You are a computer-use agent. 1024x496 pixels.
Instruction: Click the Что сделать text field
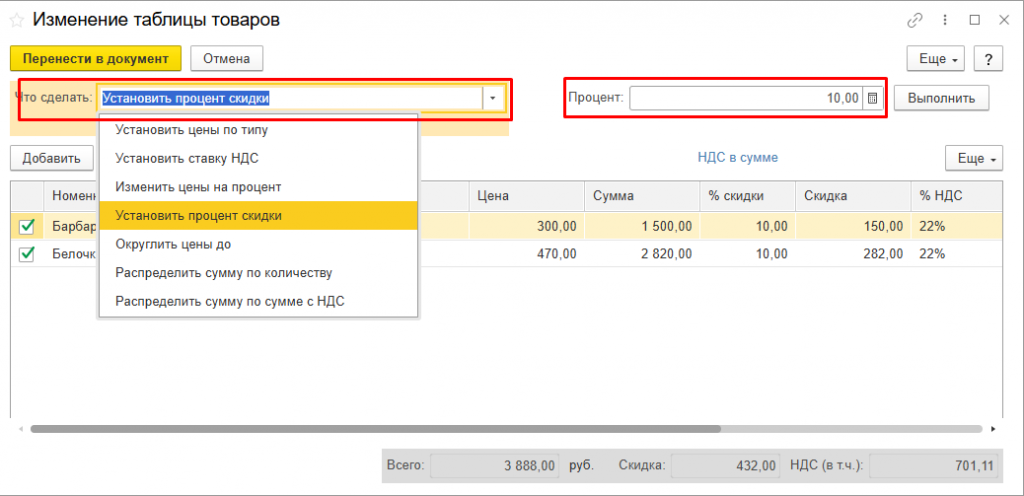[x=291, y=99]
